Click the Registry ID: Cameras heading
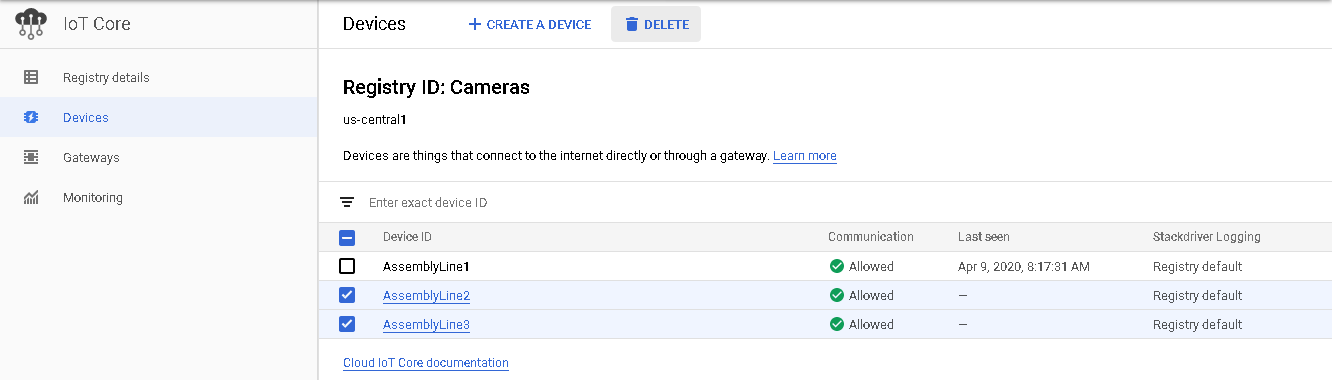 point(436,87)
